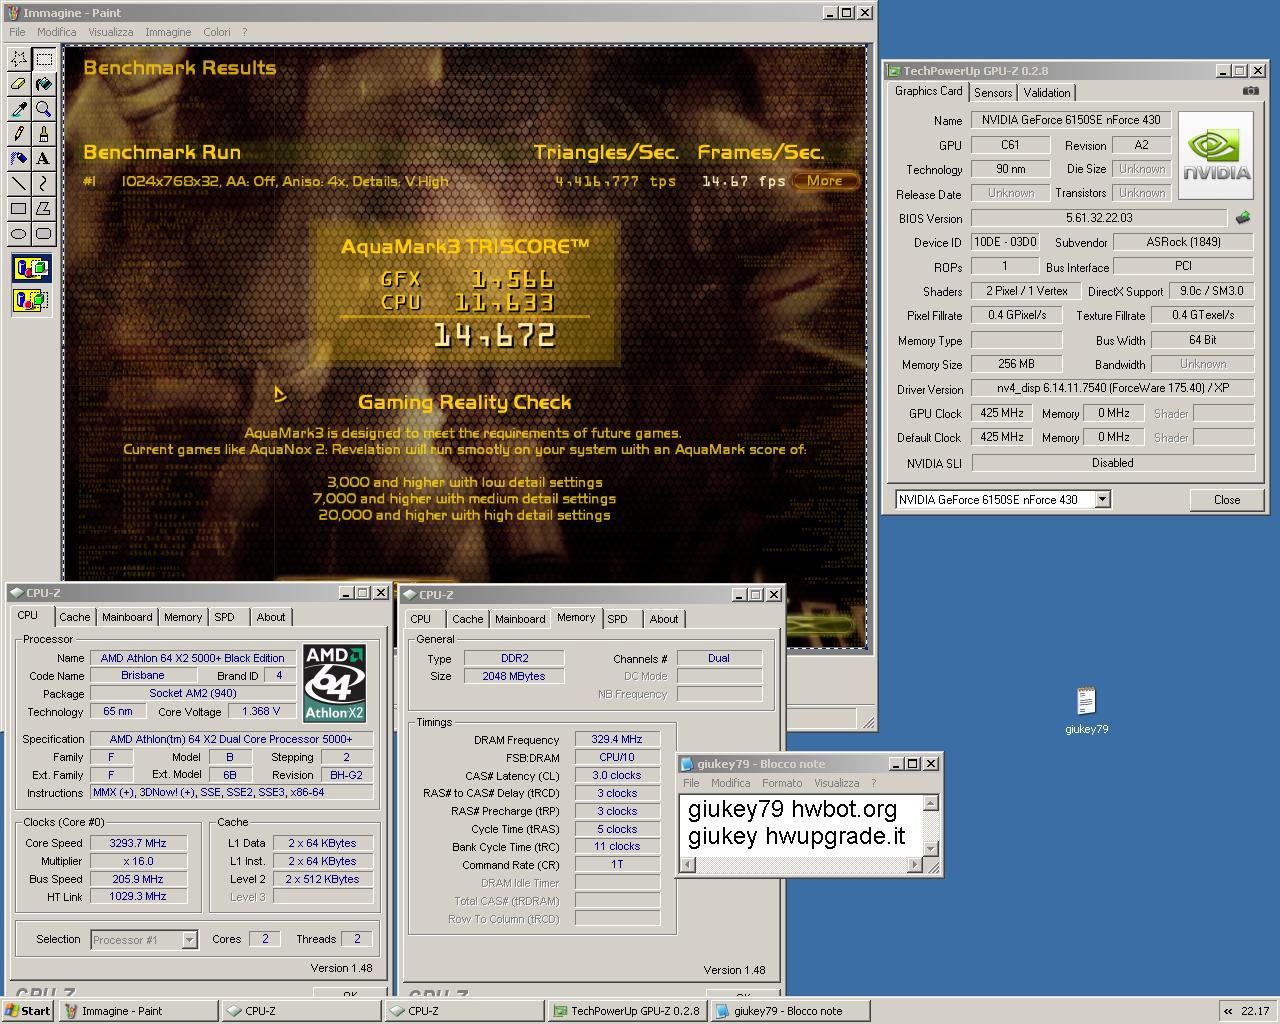This screenshot has width=1280, height=1024.
Task: Open SPD tab in left CPU-Z window
Action: point(224,617)
